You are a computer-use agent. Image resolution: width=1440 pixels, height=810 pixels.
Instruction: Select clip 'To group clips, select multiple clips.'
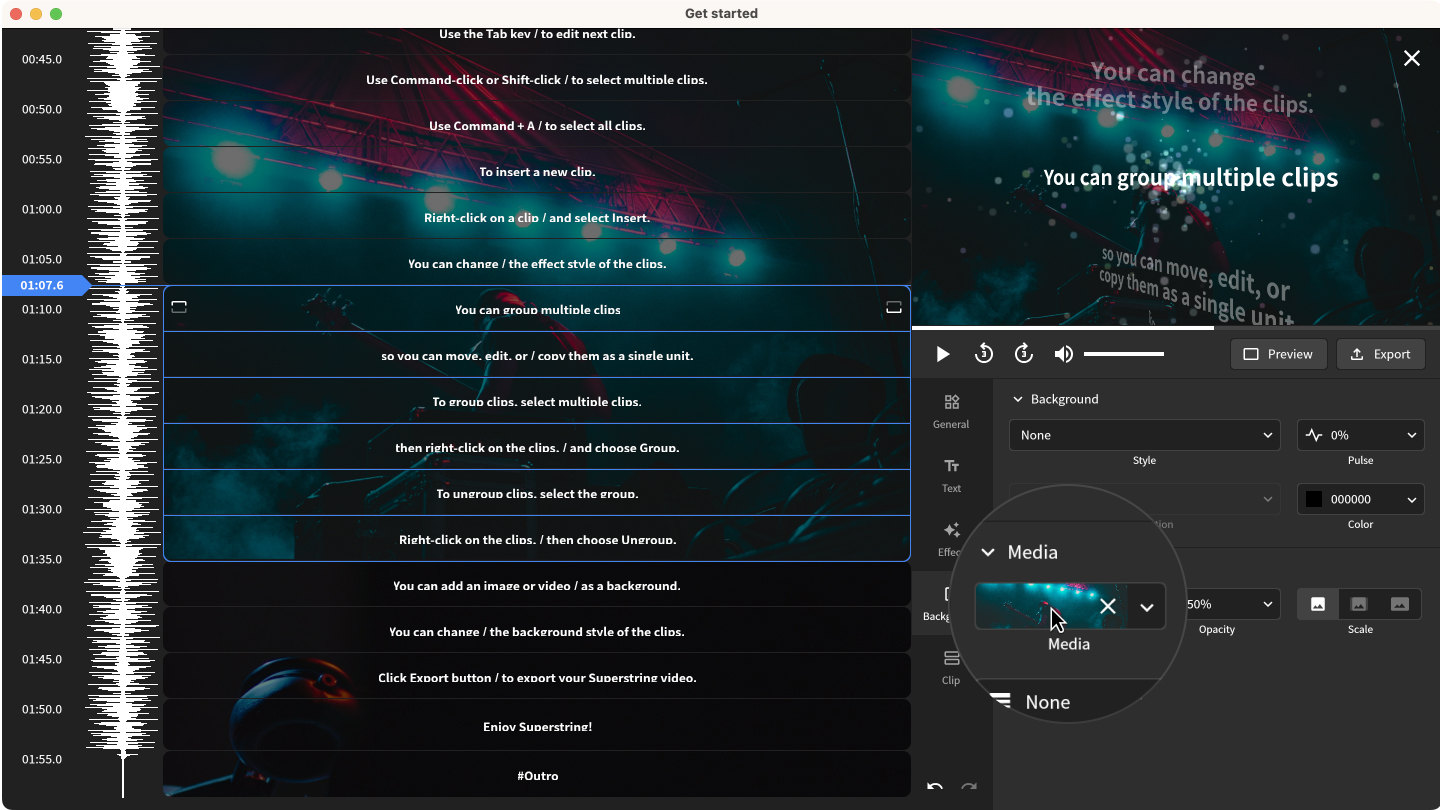coord(537,401)
